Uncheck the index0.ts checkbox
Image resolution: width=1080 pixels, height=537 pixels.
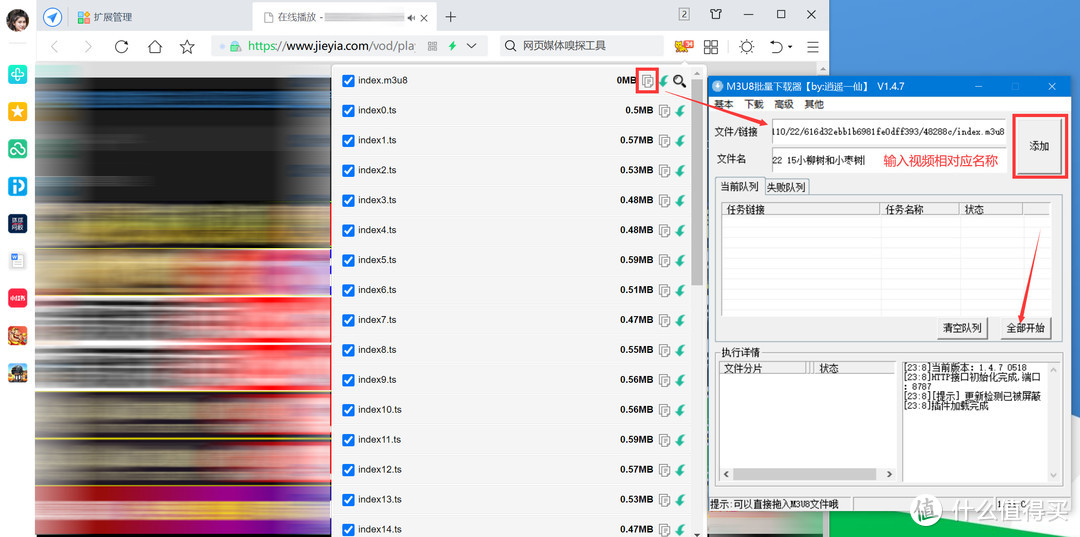coord(348,110)
